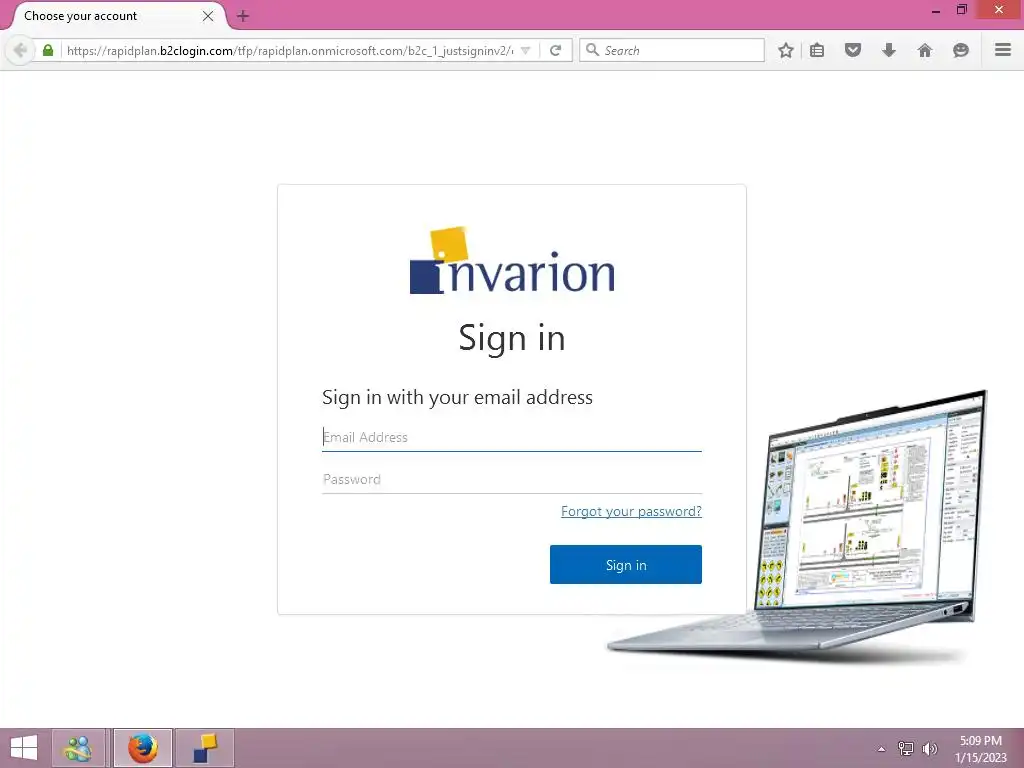This screenshot has width=1024, height=768.
Task: Open the 'Forgot your password?' link
Action: coord(631,511)
